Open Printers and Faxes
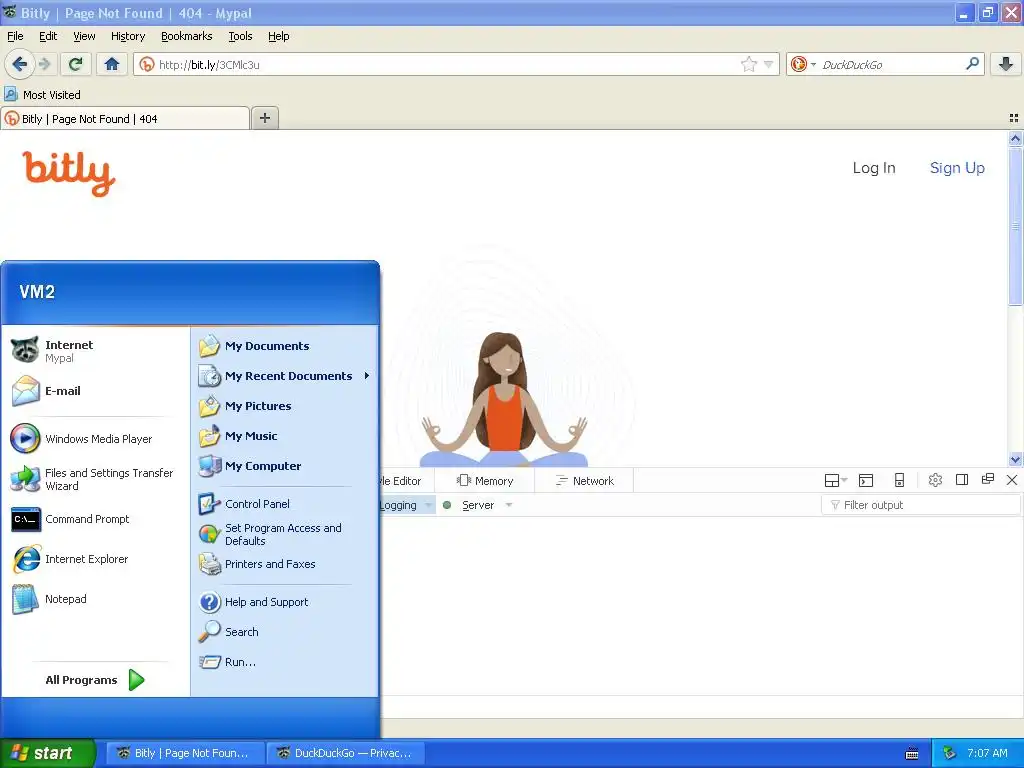 coord(270,564)
